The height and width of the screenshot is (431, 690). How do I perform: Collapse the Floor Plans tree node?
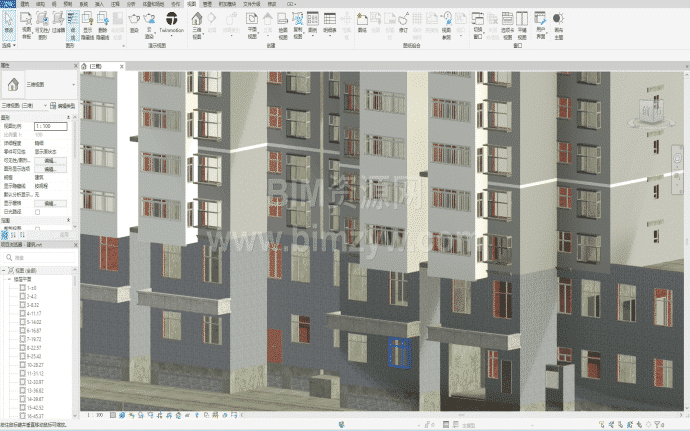point(9,279)
